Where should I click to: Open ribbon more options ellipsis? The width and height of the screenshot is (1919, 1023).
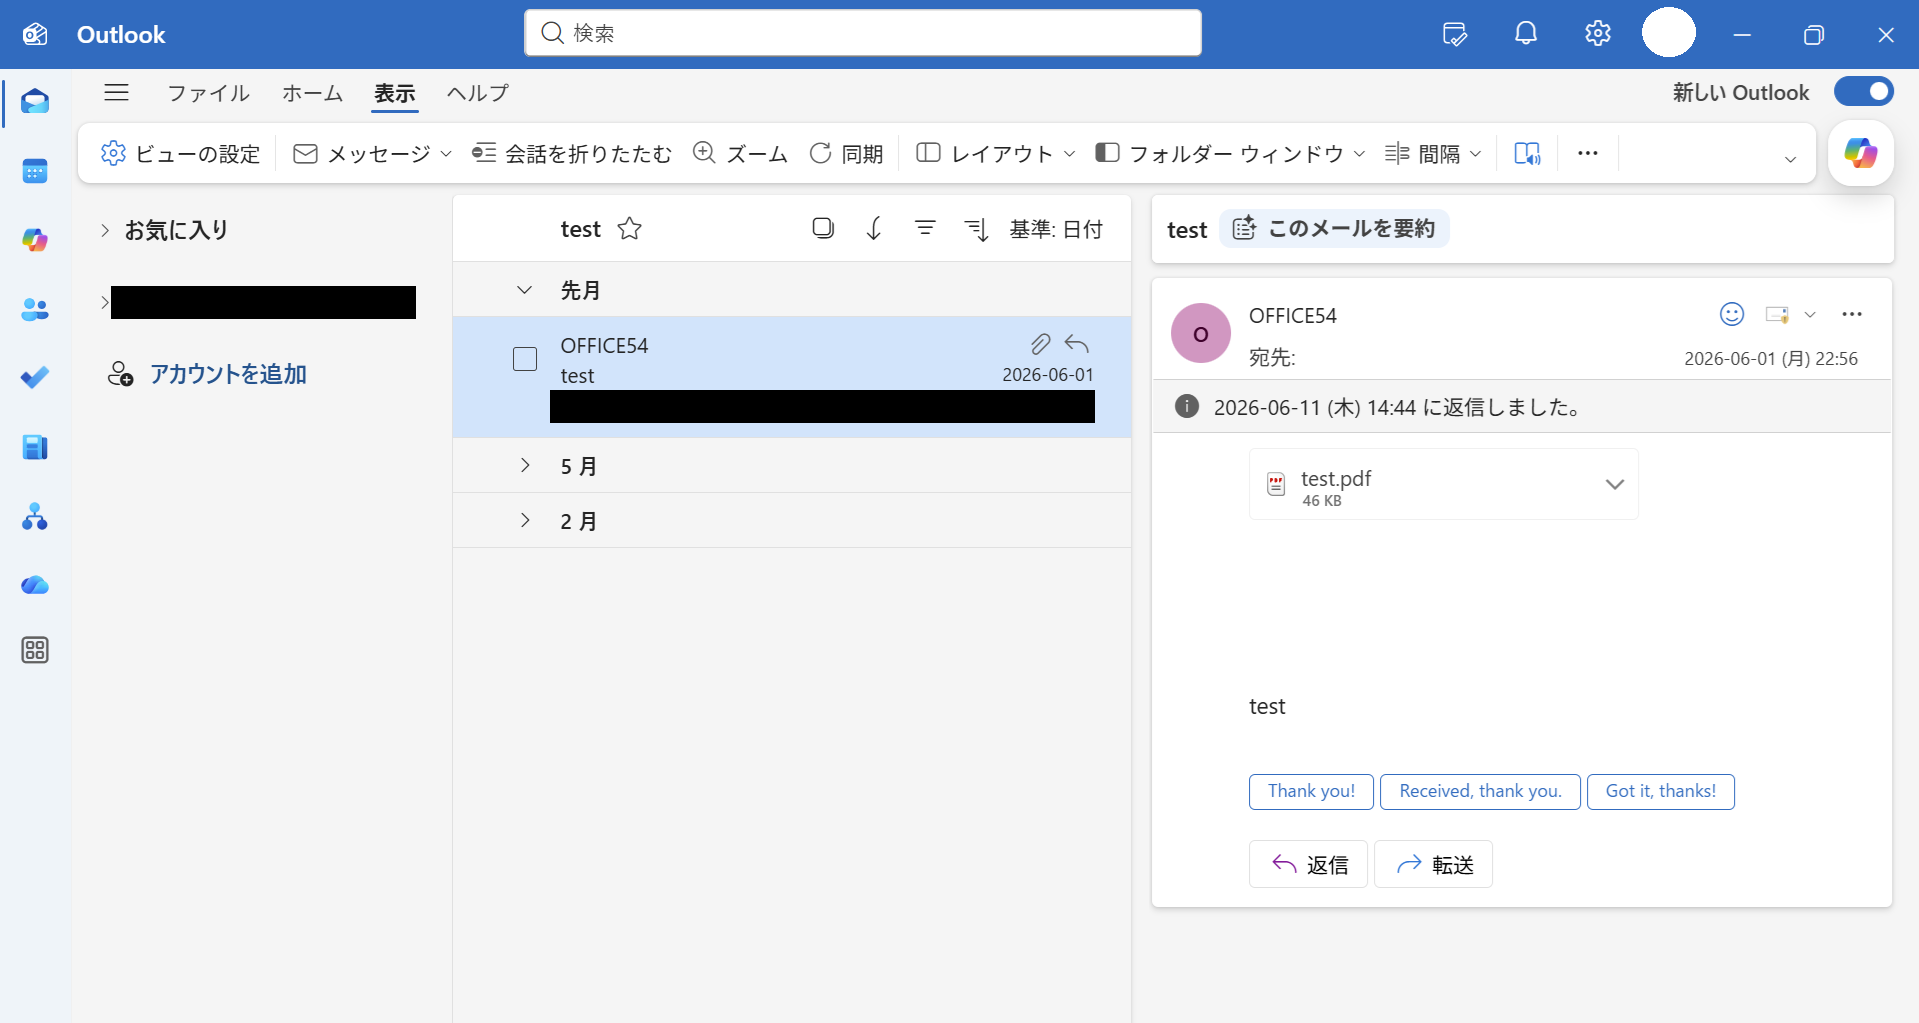[1588, 153]
